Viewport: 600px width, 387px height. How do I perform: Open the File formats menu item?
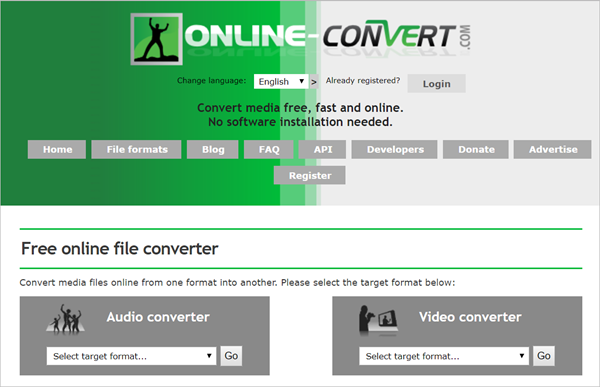pos(137,149)
